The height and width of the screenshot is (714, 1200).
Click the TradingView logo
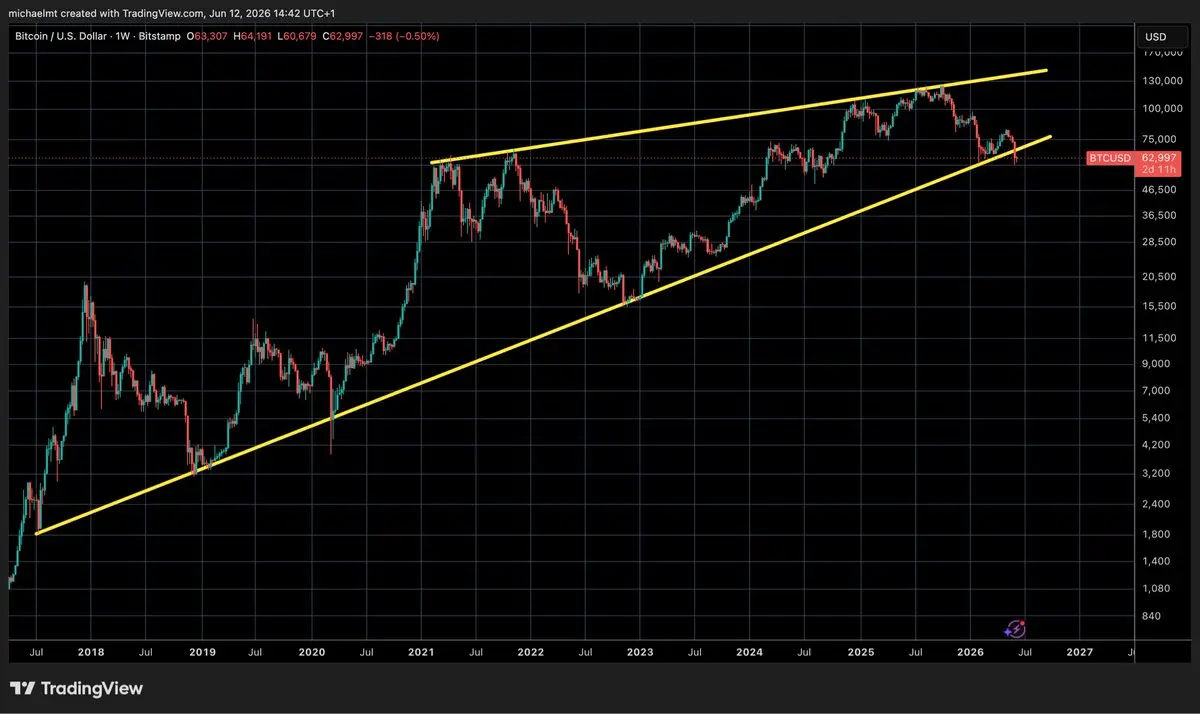pyautogui.click(x=77, y=688)
